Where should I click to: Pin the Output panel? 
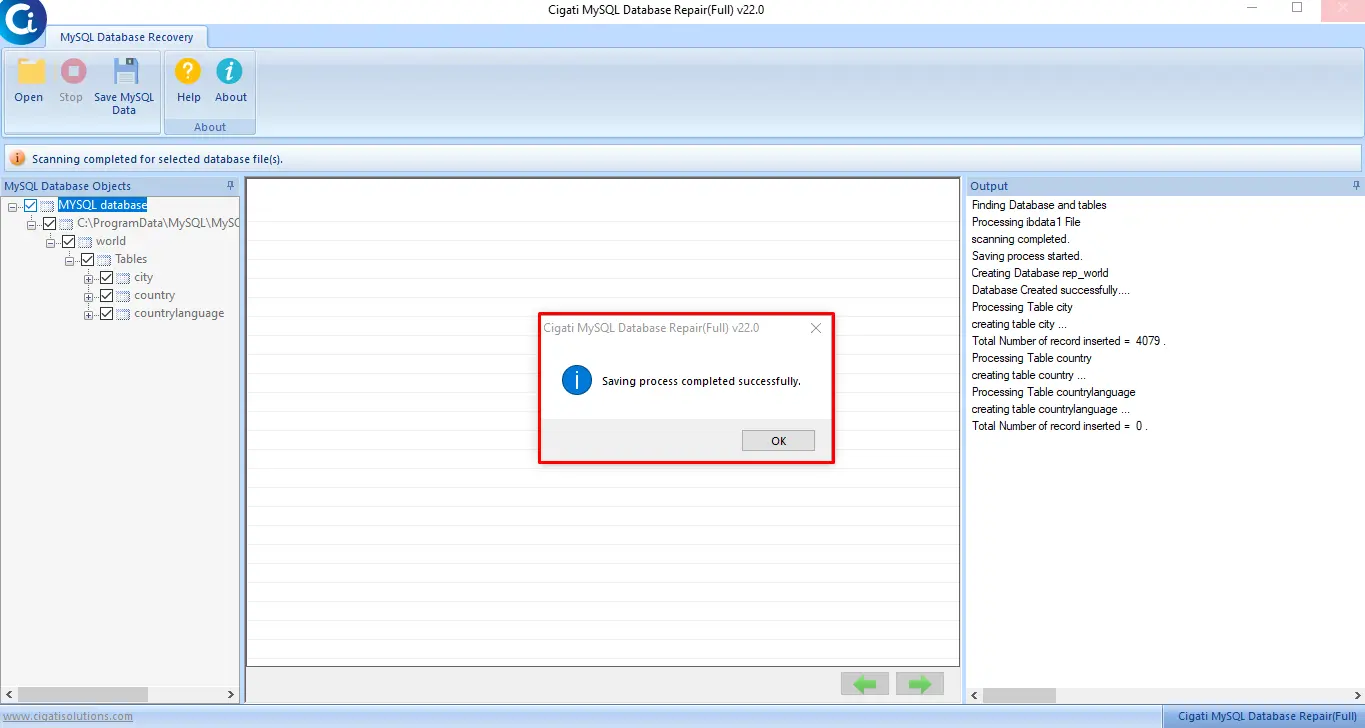click(x=1357, y=185)
